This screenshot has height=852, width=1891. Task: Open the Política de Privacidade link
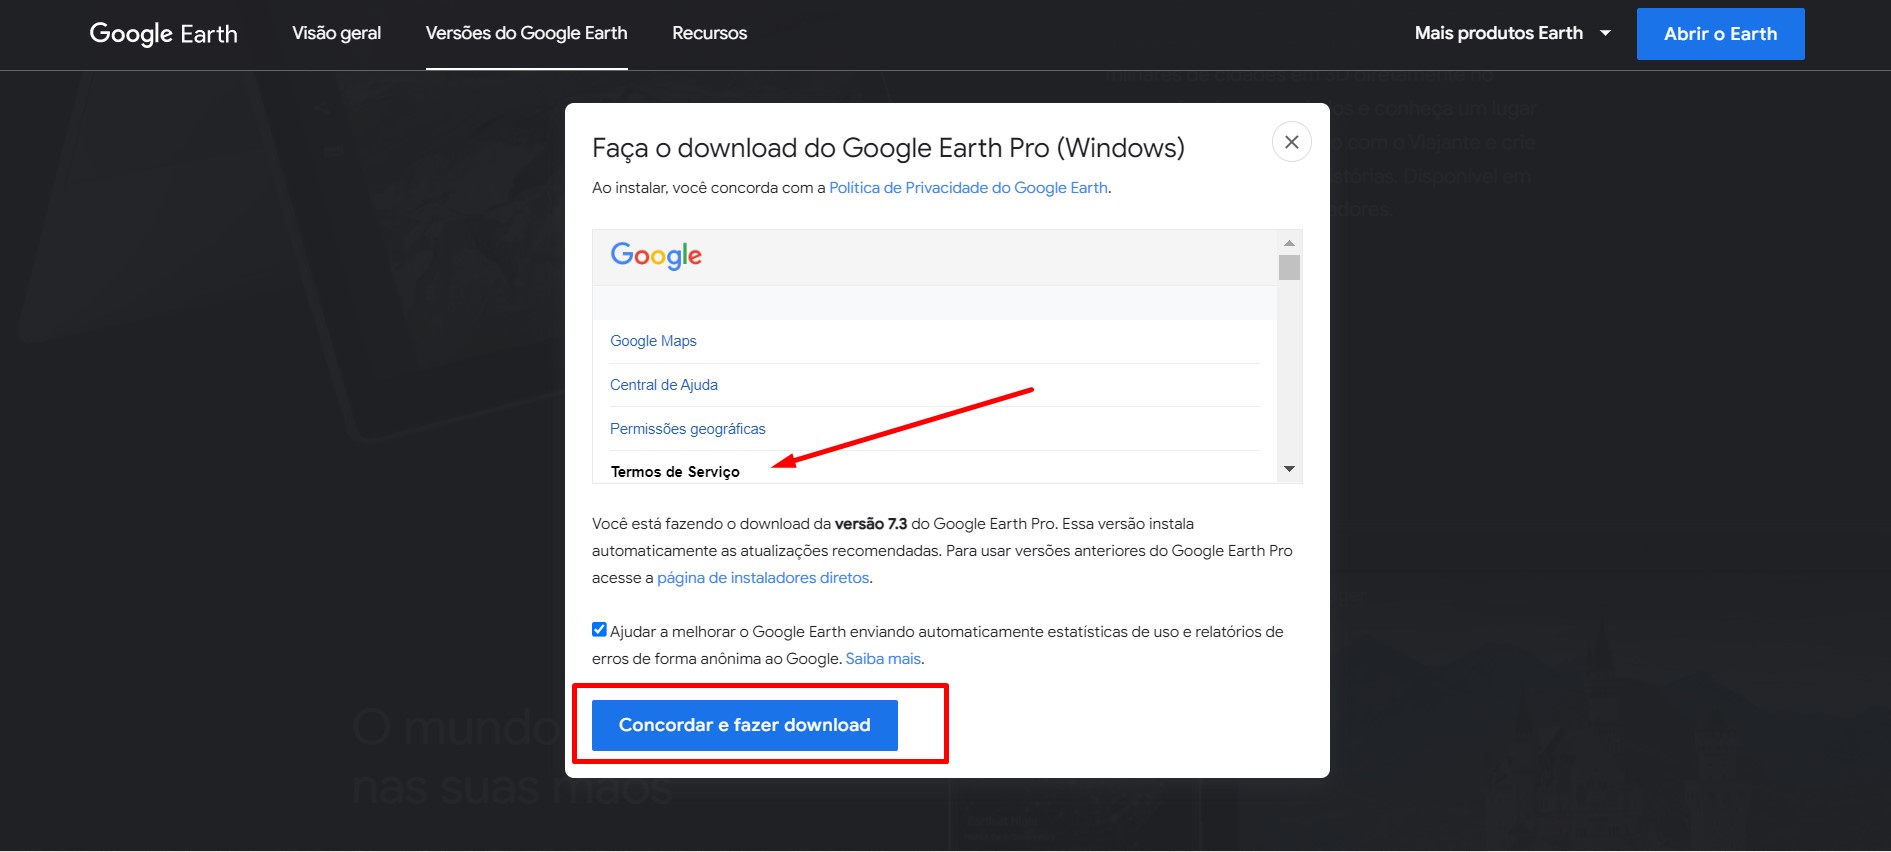(967, 187)
